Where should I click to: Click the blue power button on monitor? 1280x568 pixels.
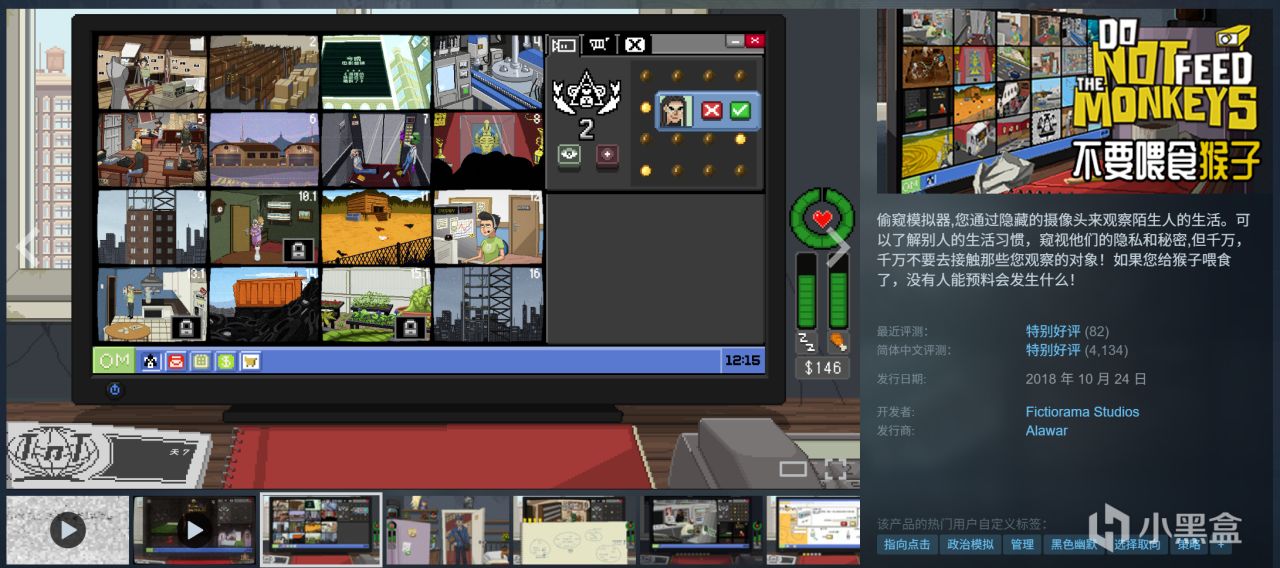114,390
